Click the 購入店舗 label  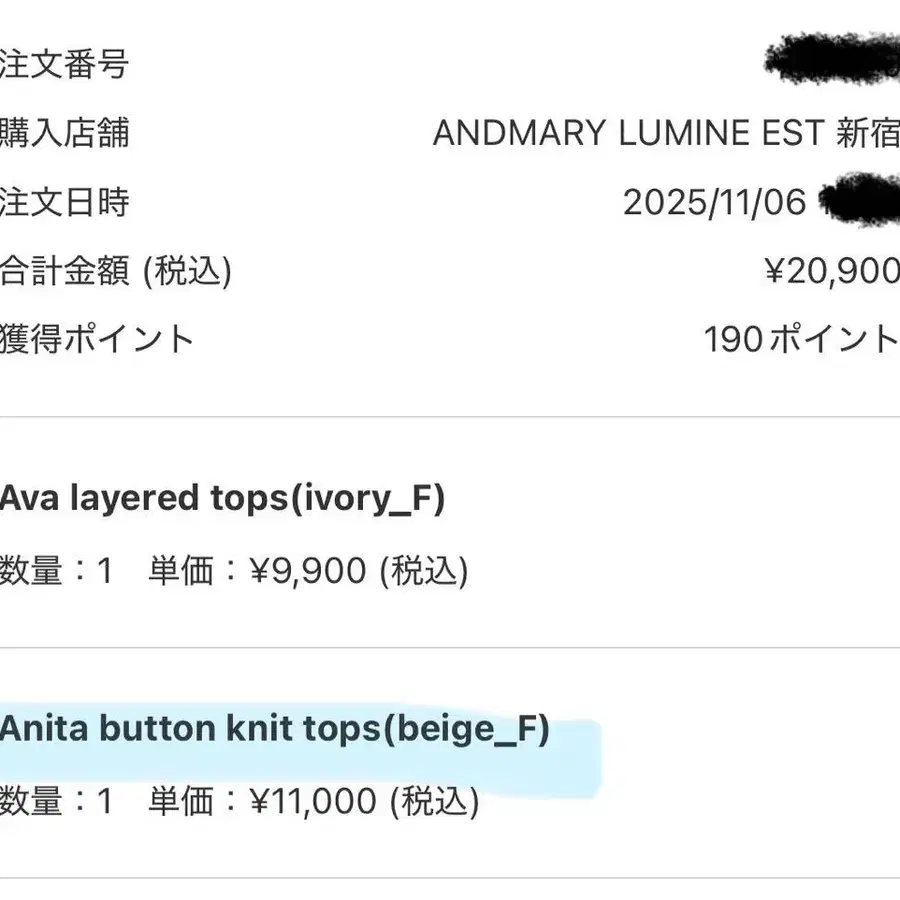[64, 133]
